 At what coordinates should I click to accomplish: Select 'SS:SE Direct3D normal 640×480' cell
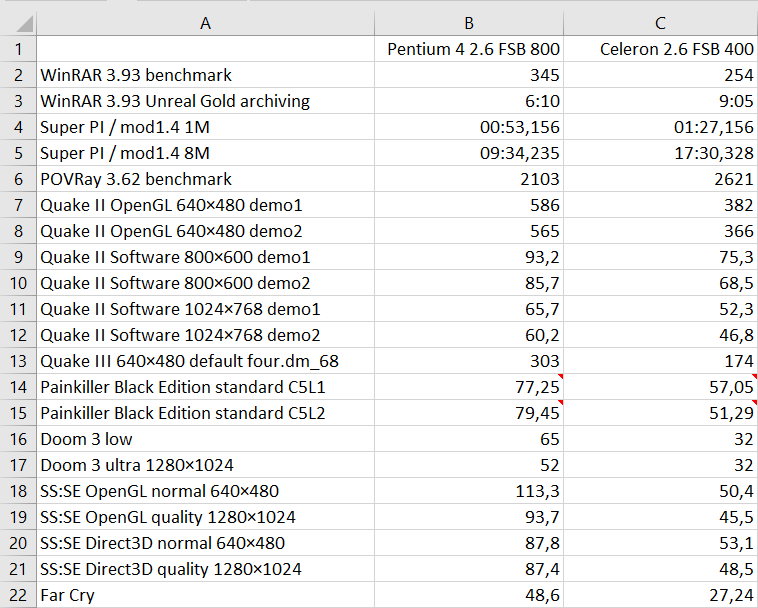coord(205,543)
